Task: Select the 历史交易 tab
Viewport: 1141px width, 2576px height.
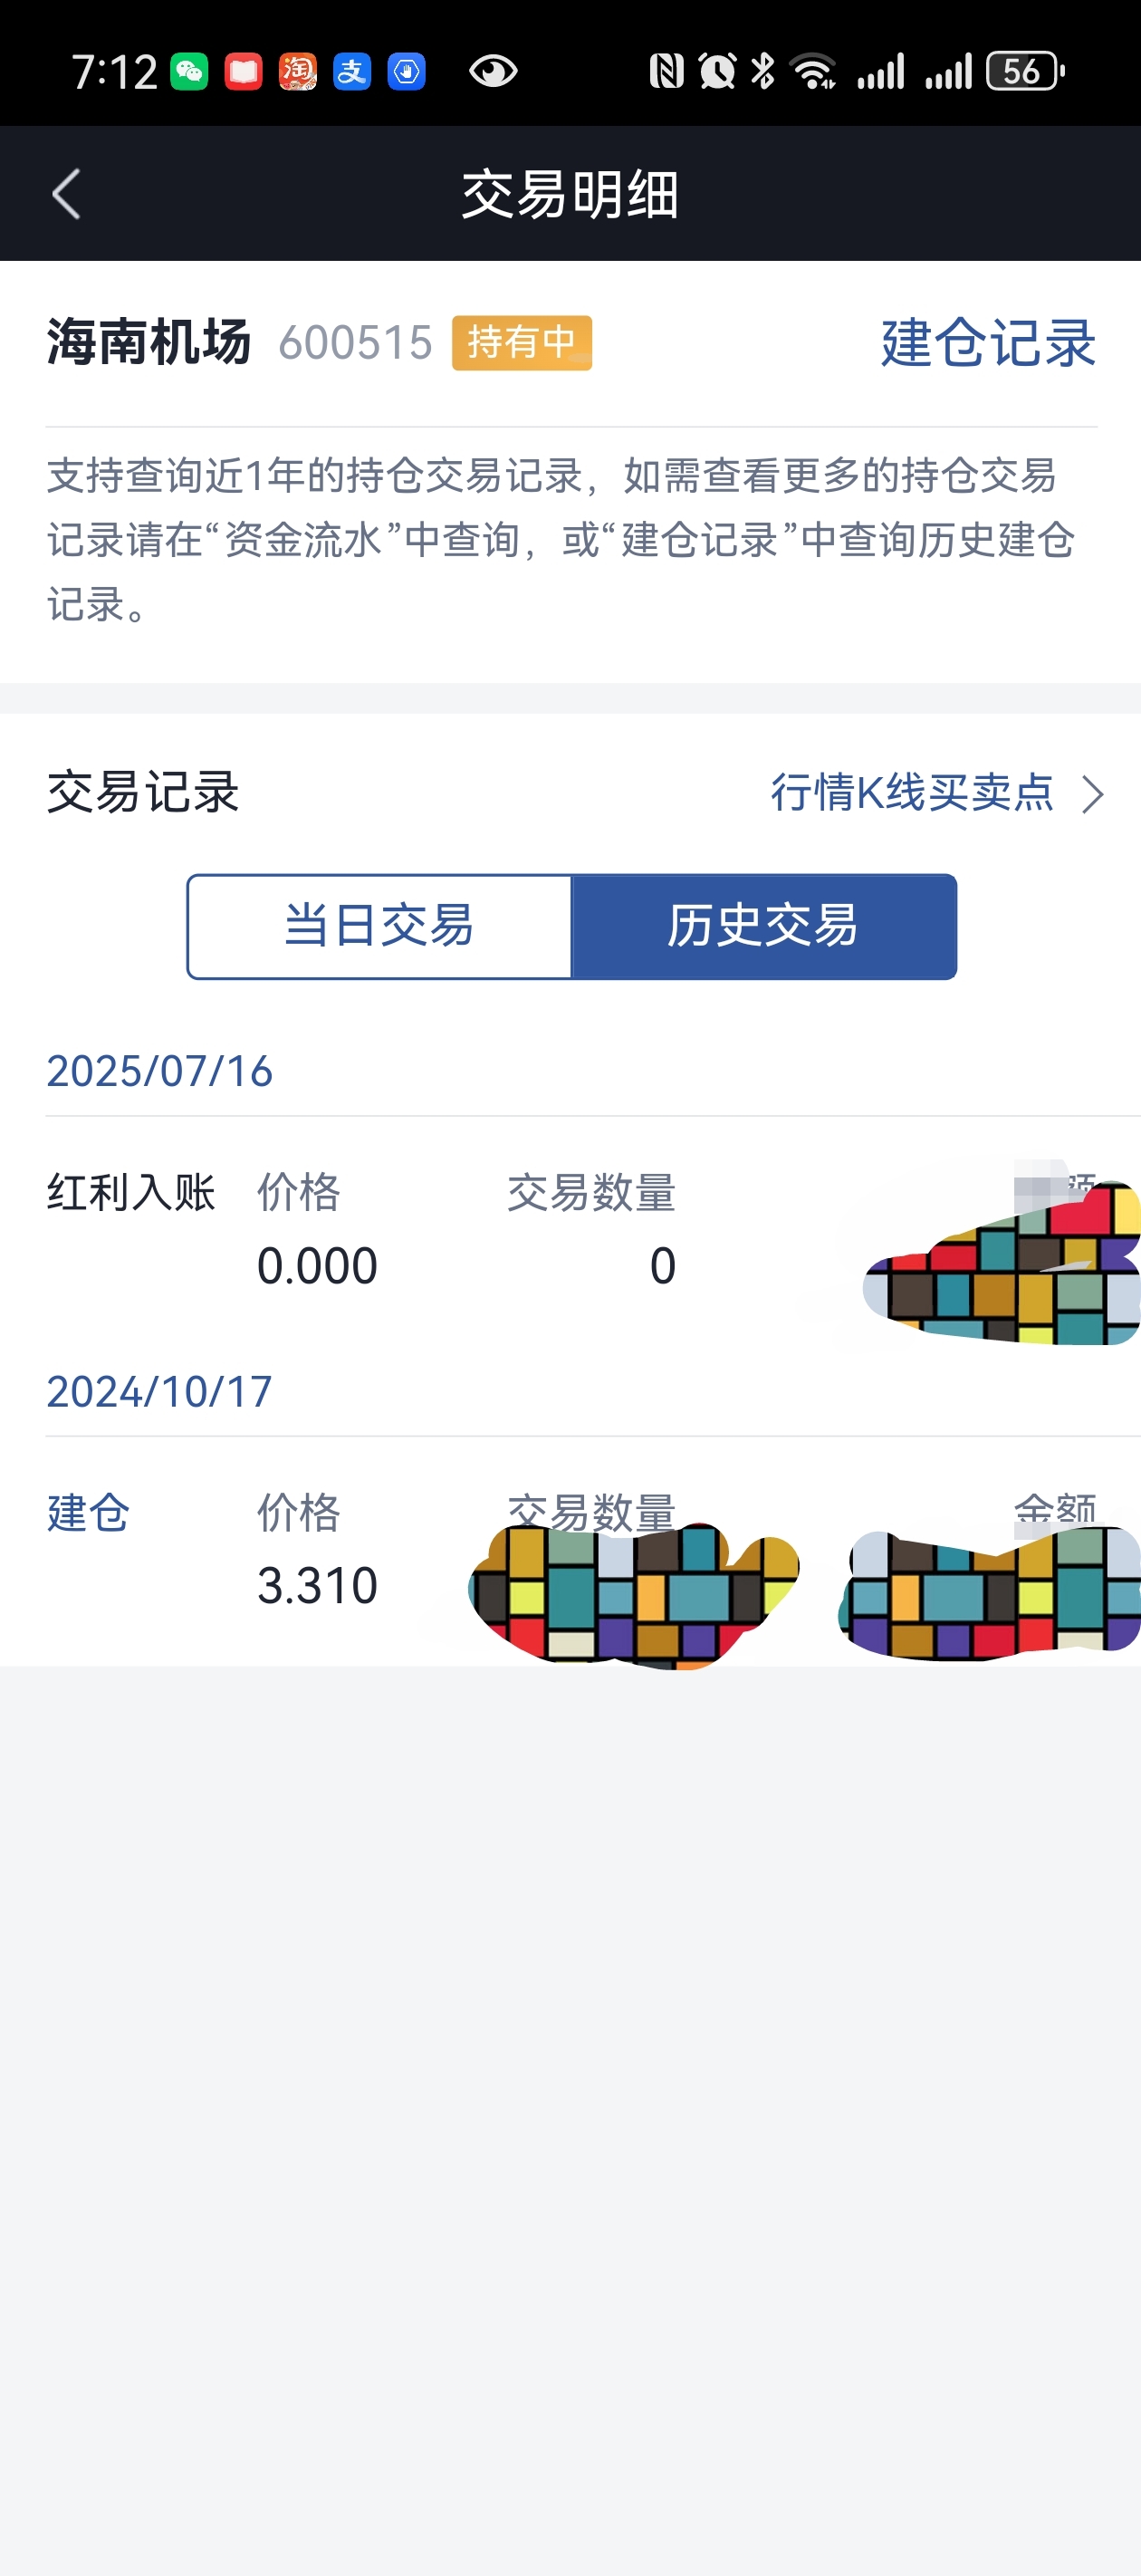Action: 764,926
